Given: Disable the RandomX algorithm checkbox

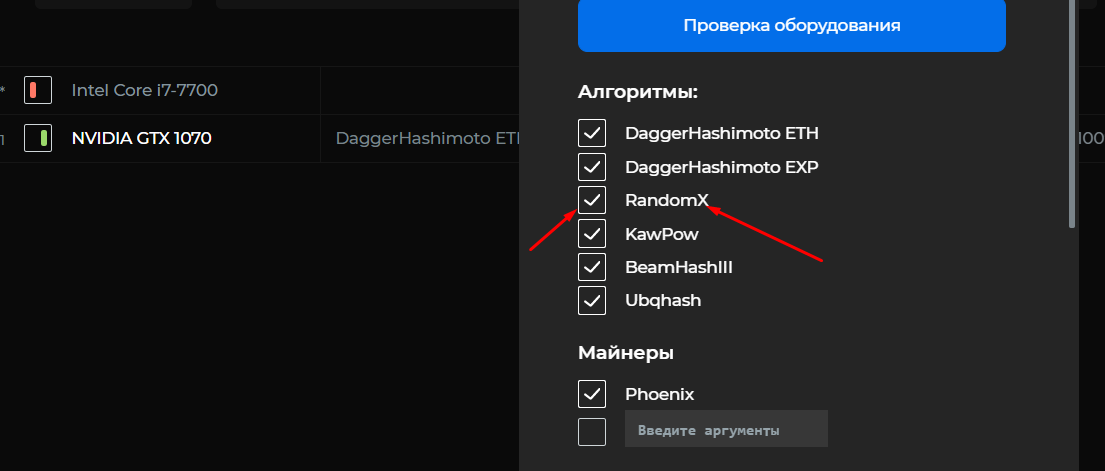Looking at the screenshot, I should pyautogui.click(x=592, y=200).
